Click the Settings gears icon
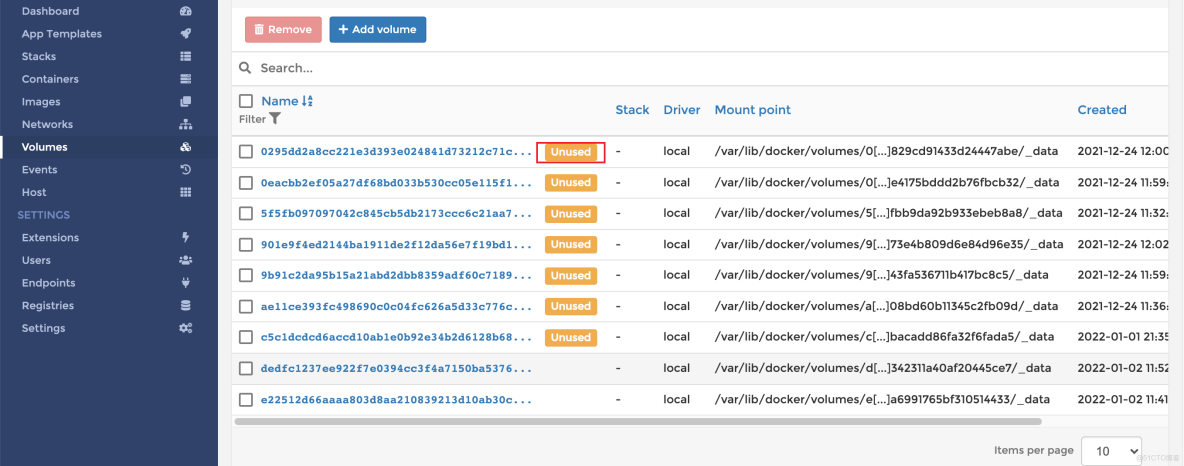 186,329
